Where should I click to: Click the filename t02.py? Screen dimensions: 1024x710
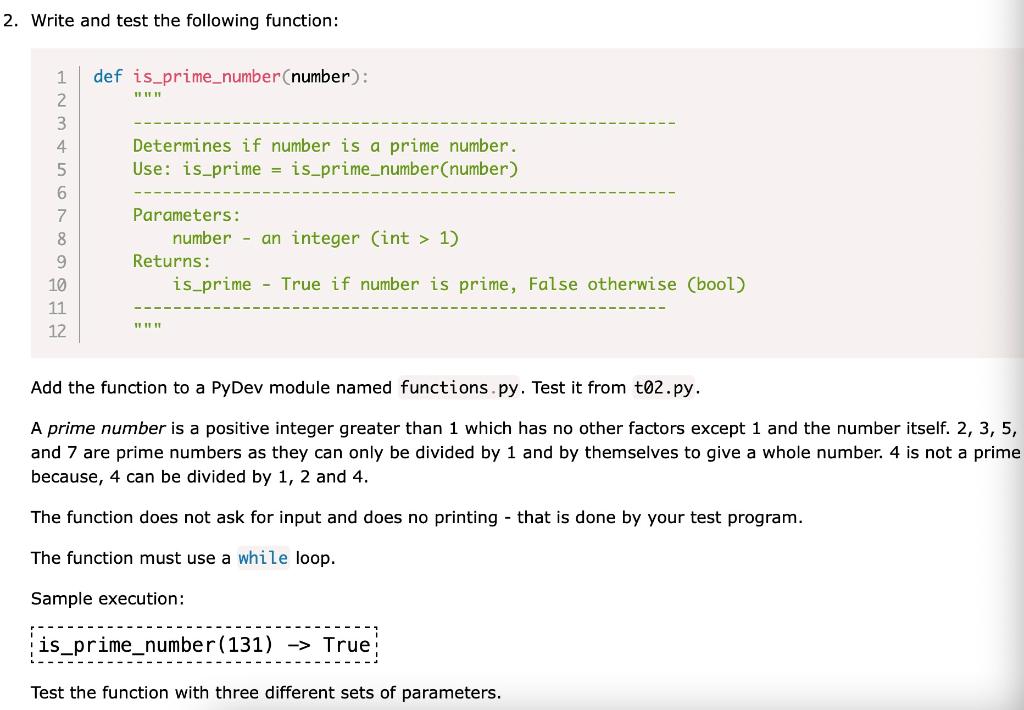tap(664, 387)
